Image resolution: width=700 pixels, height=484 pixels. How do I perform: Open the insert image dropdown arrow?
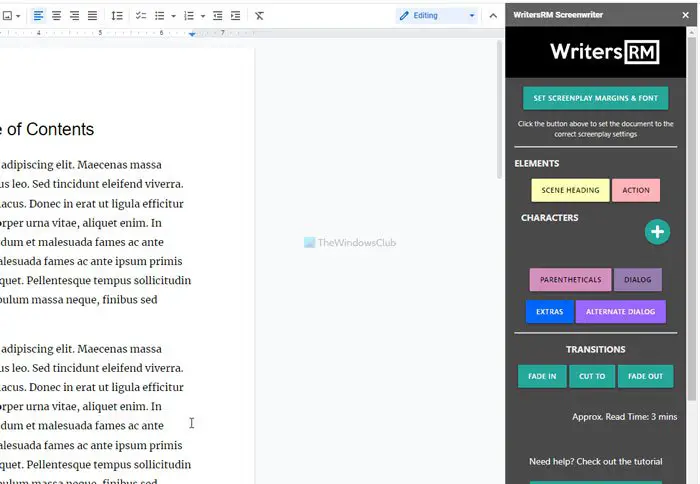pyautogui.click(x=18, y=16)
